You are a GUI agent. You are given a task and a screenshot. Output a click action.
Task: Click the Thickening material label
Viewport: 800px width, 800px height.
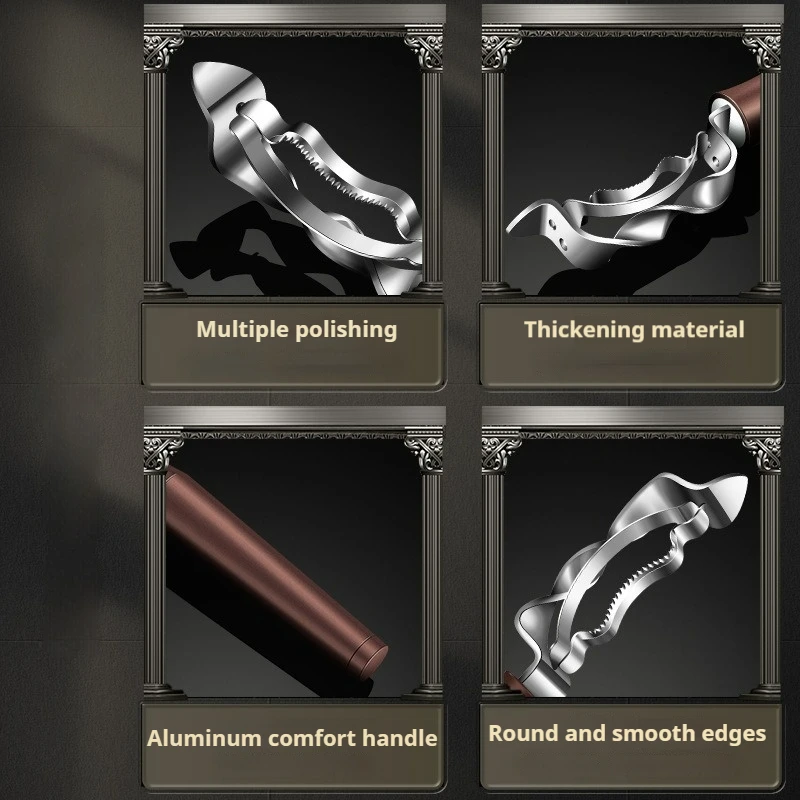pyautogui.click(x=634, y=330)
